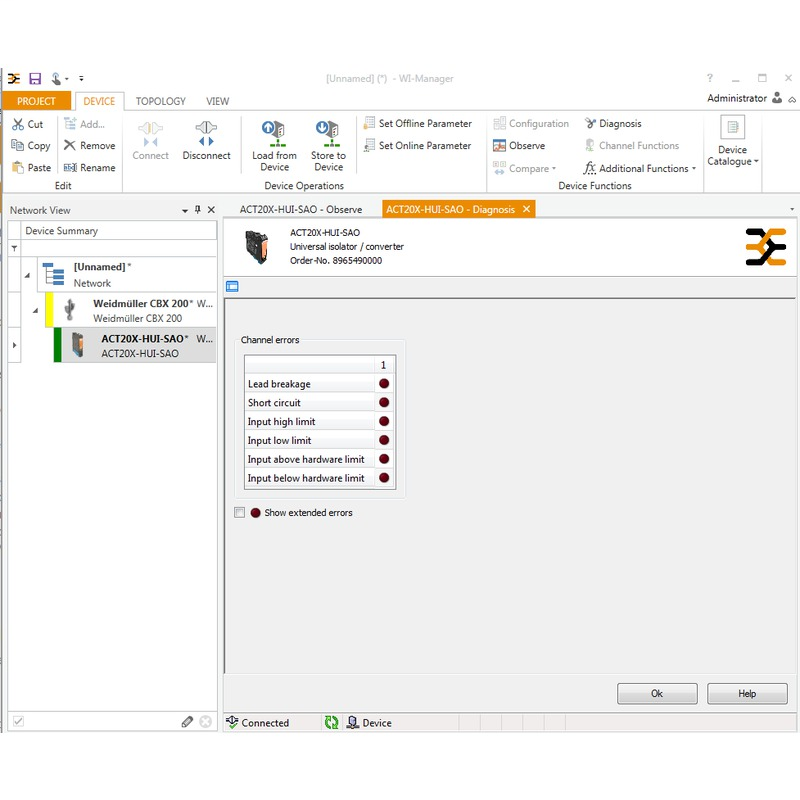
Task: Click the blue window icon in the Diagnosis toolbar
Action: tap(232, 286)
